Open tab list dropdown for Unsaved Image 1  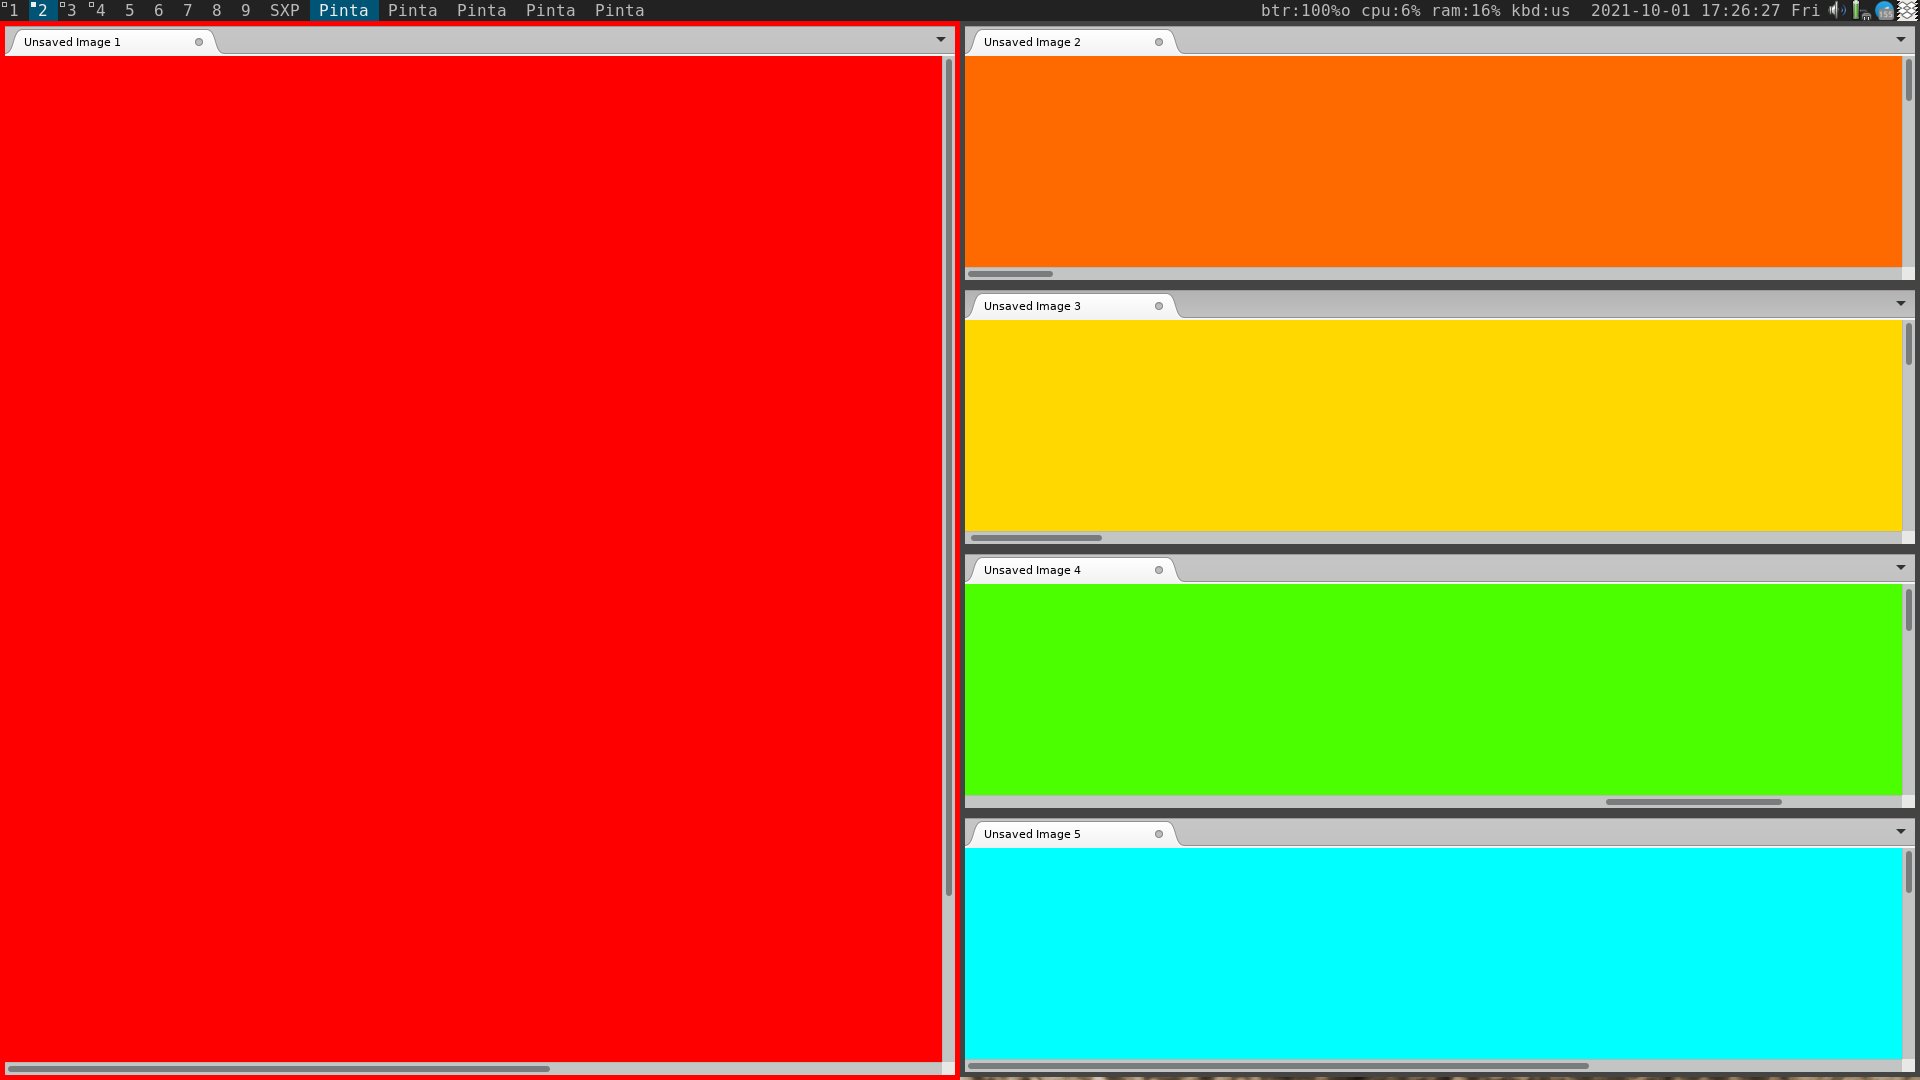click(941, 40)
